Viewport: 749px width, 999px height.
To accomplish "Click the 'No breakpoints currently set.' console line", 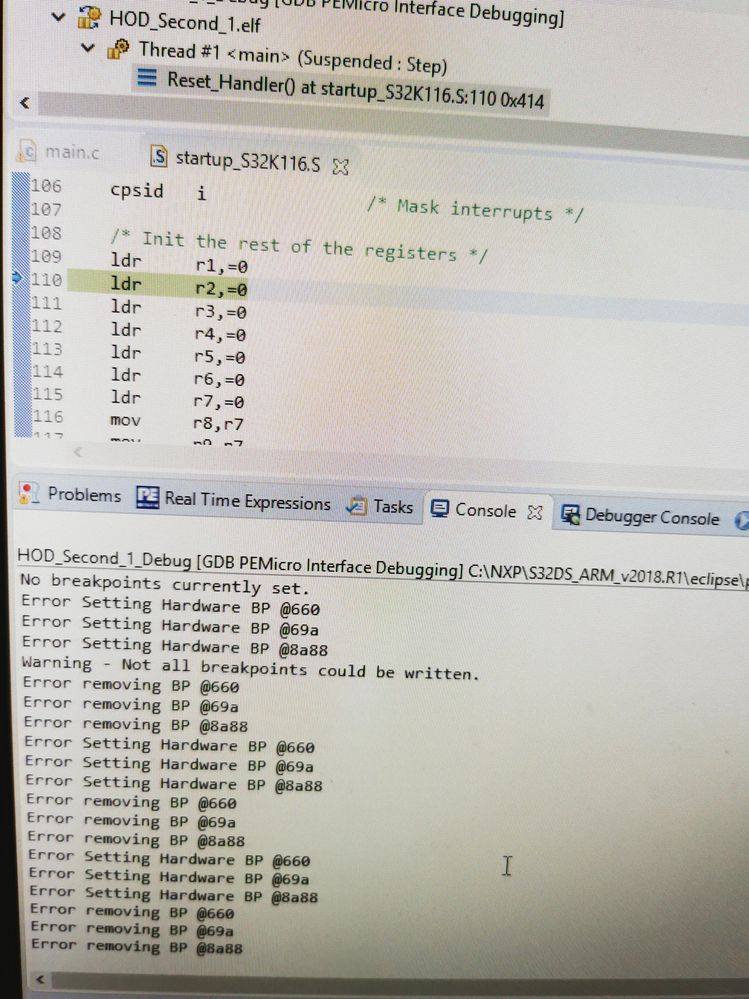I will click(x=164, y=584).
